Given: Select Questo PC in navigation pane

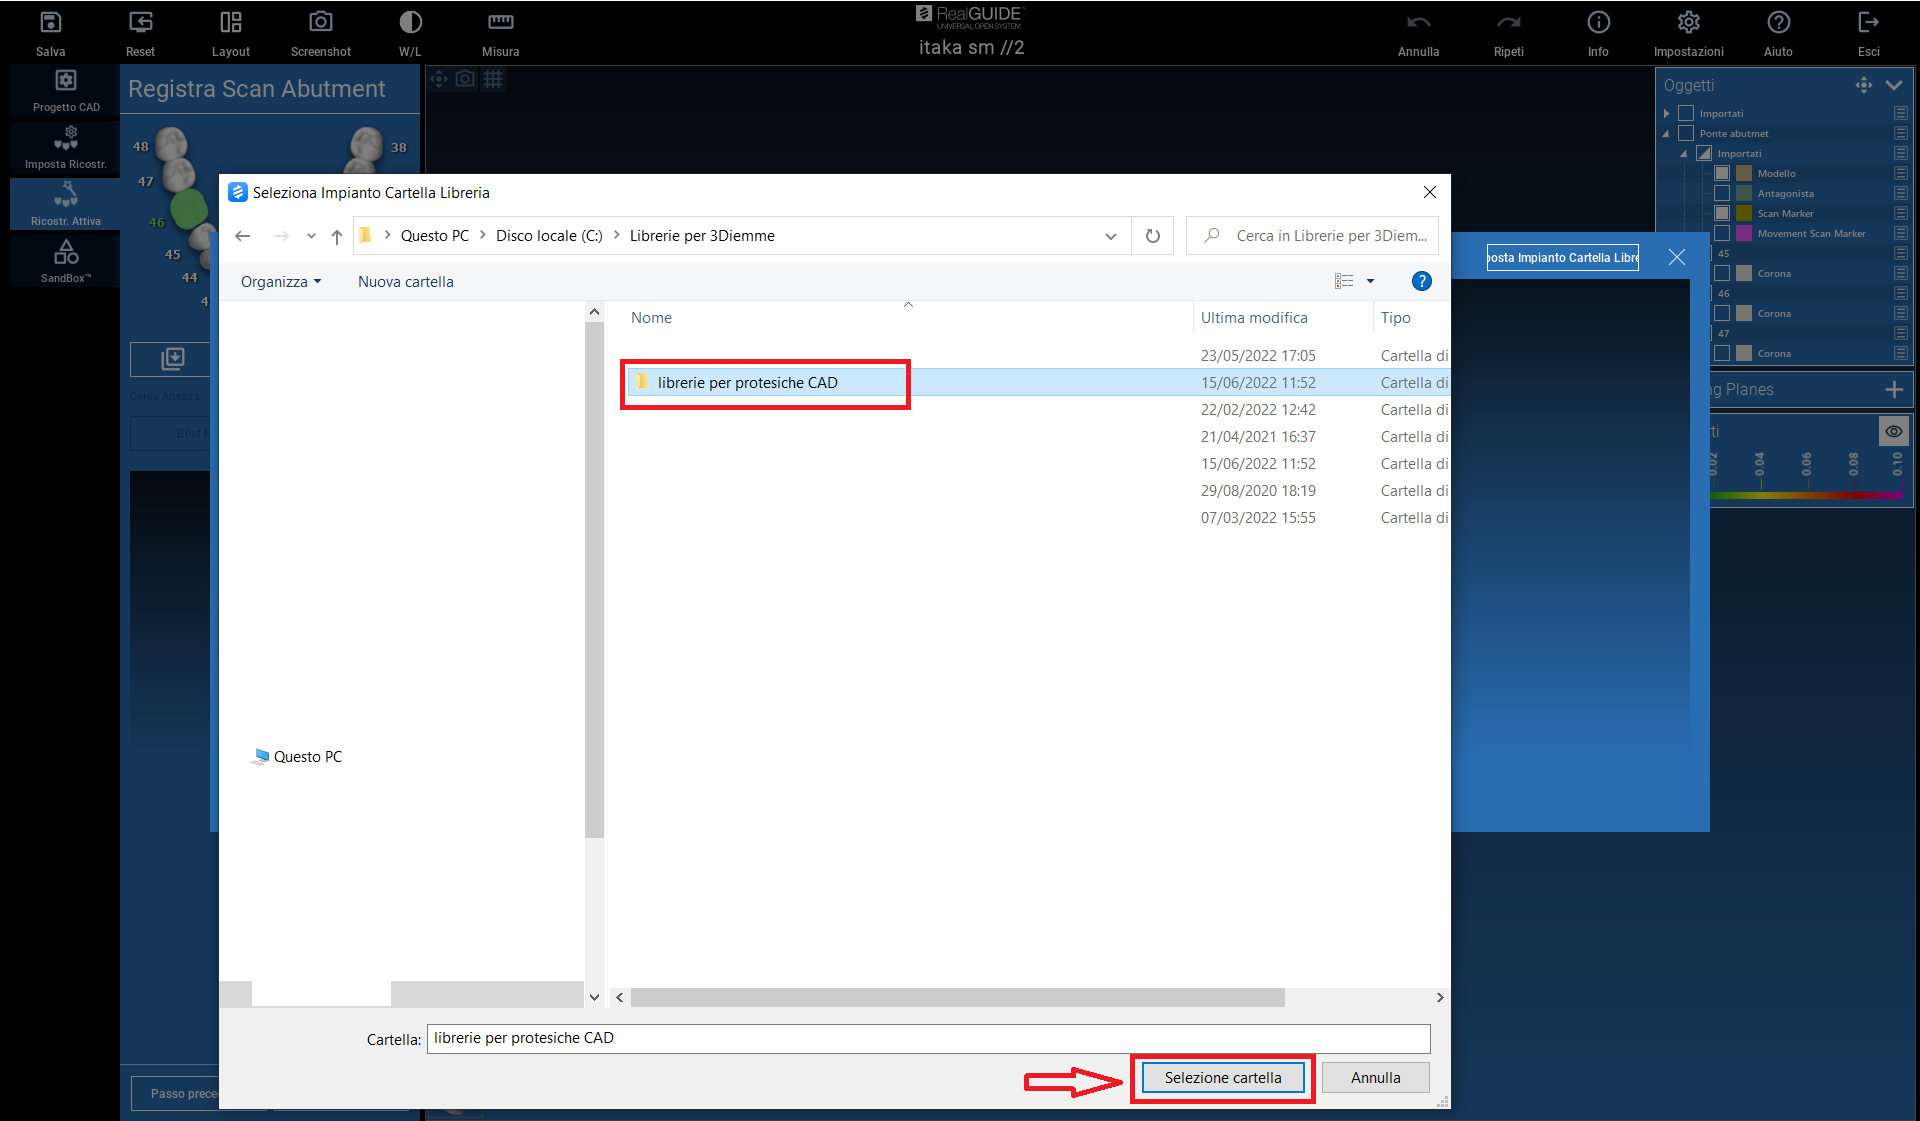Looking at the screenshot, I should pyautogui.click(x=307, y=757).
